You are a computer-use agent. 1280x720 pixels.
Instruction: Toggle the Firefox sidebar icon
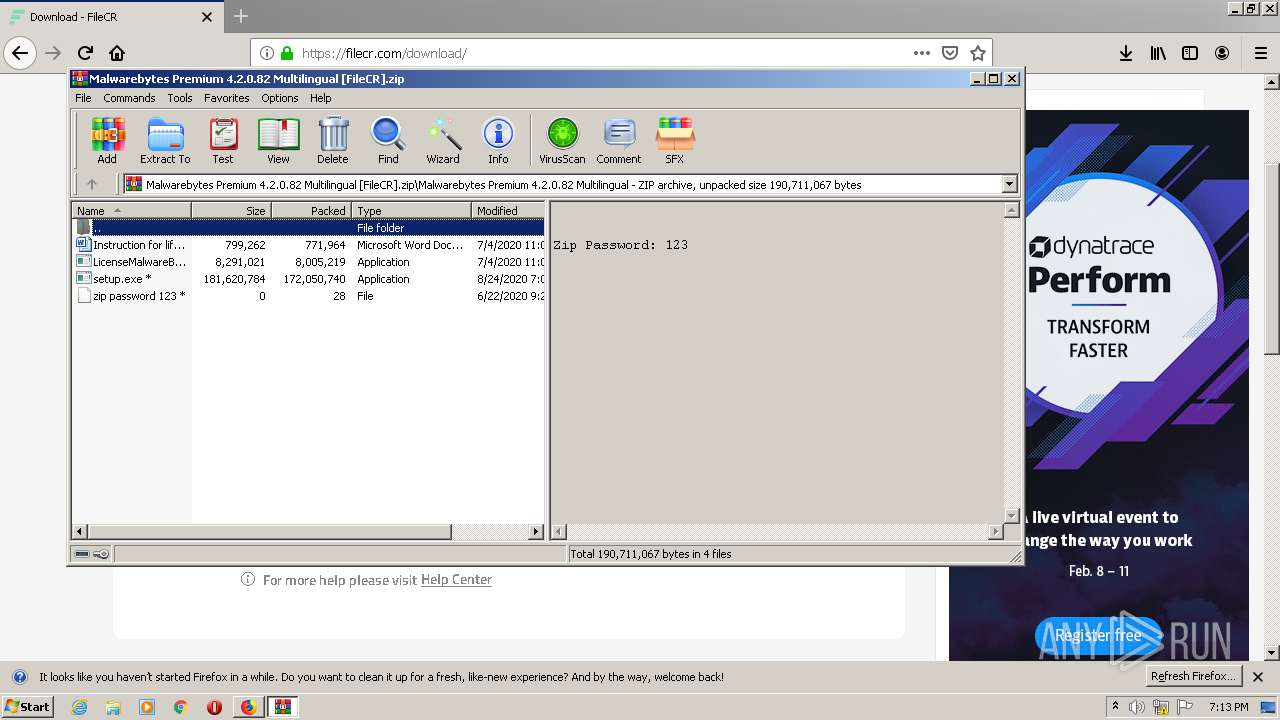coord(1190,53)
